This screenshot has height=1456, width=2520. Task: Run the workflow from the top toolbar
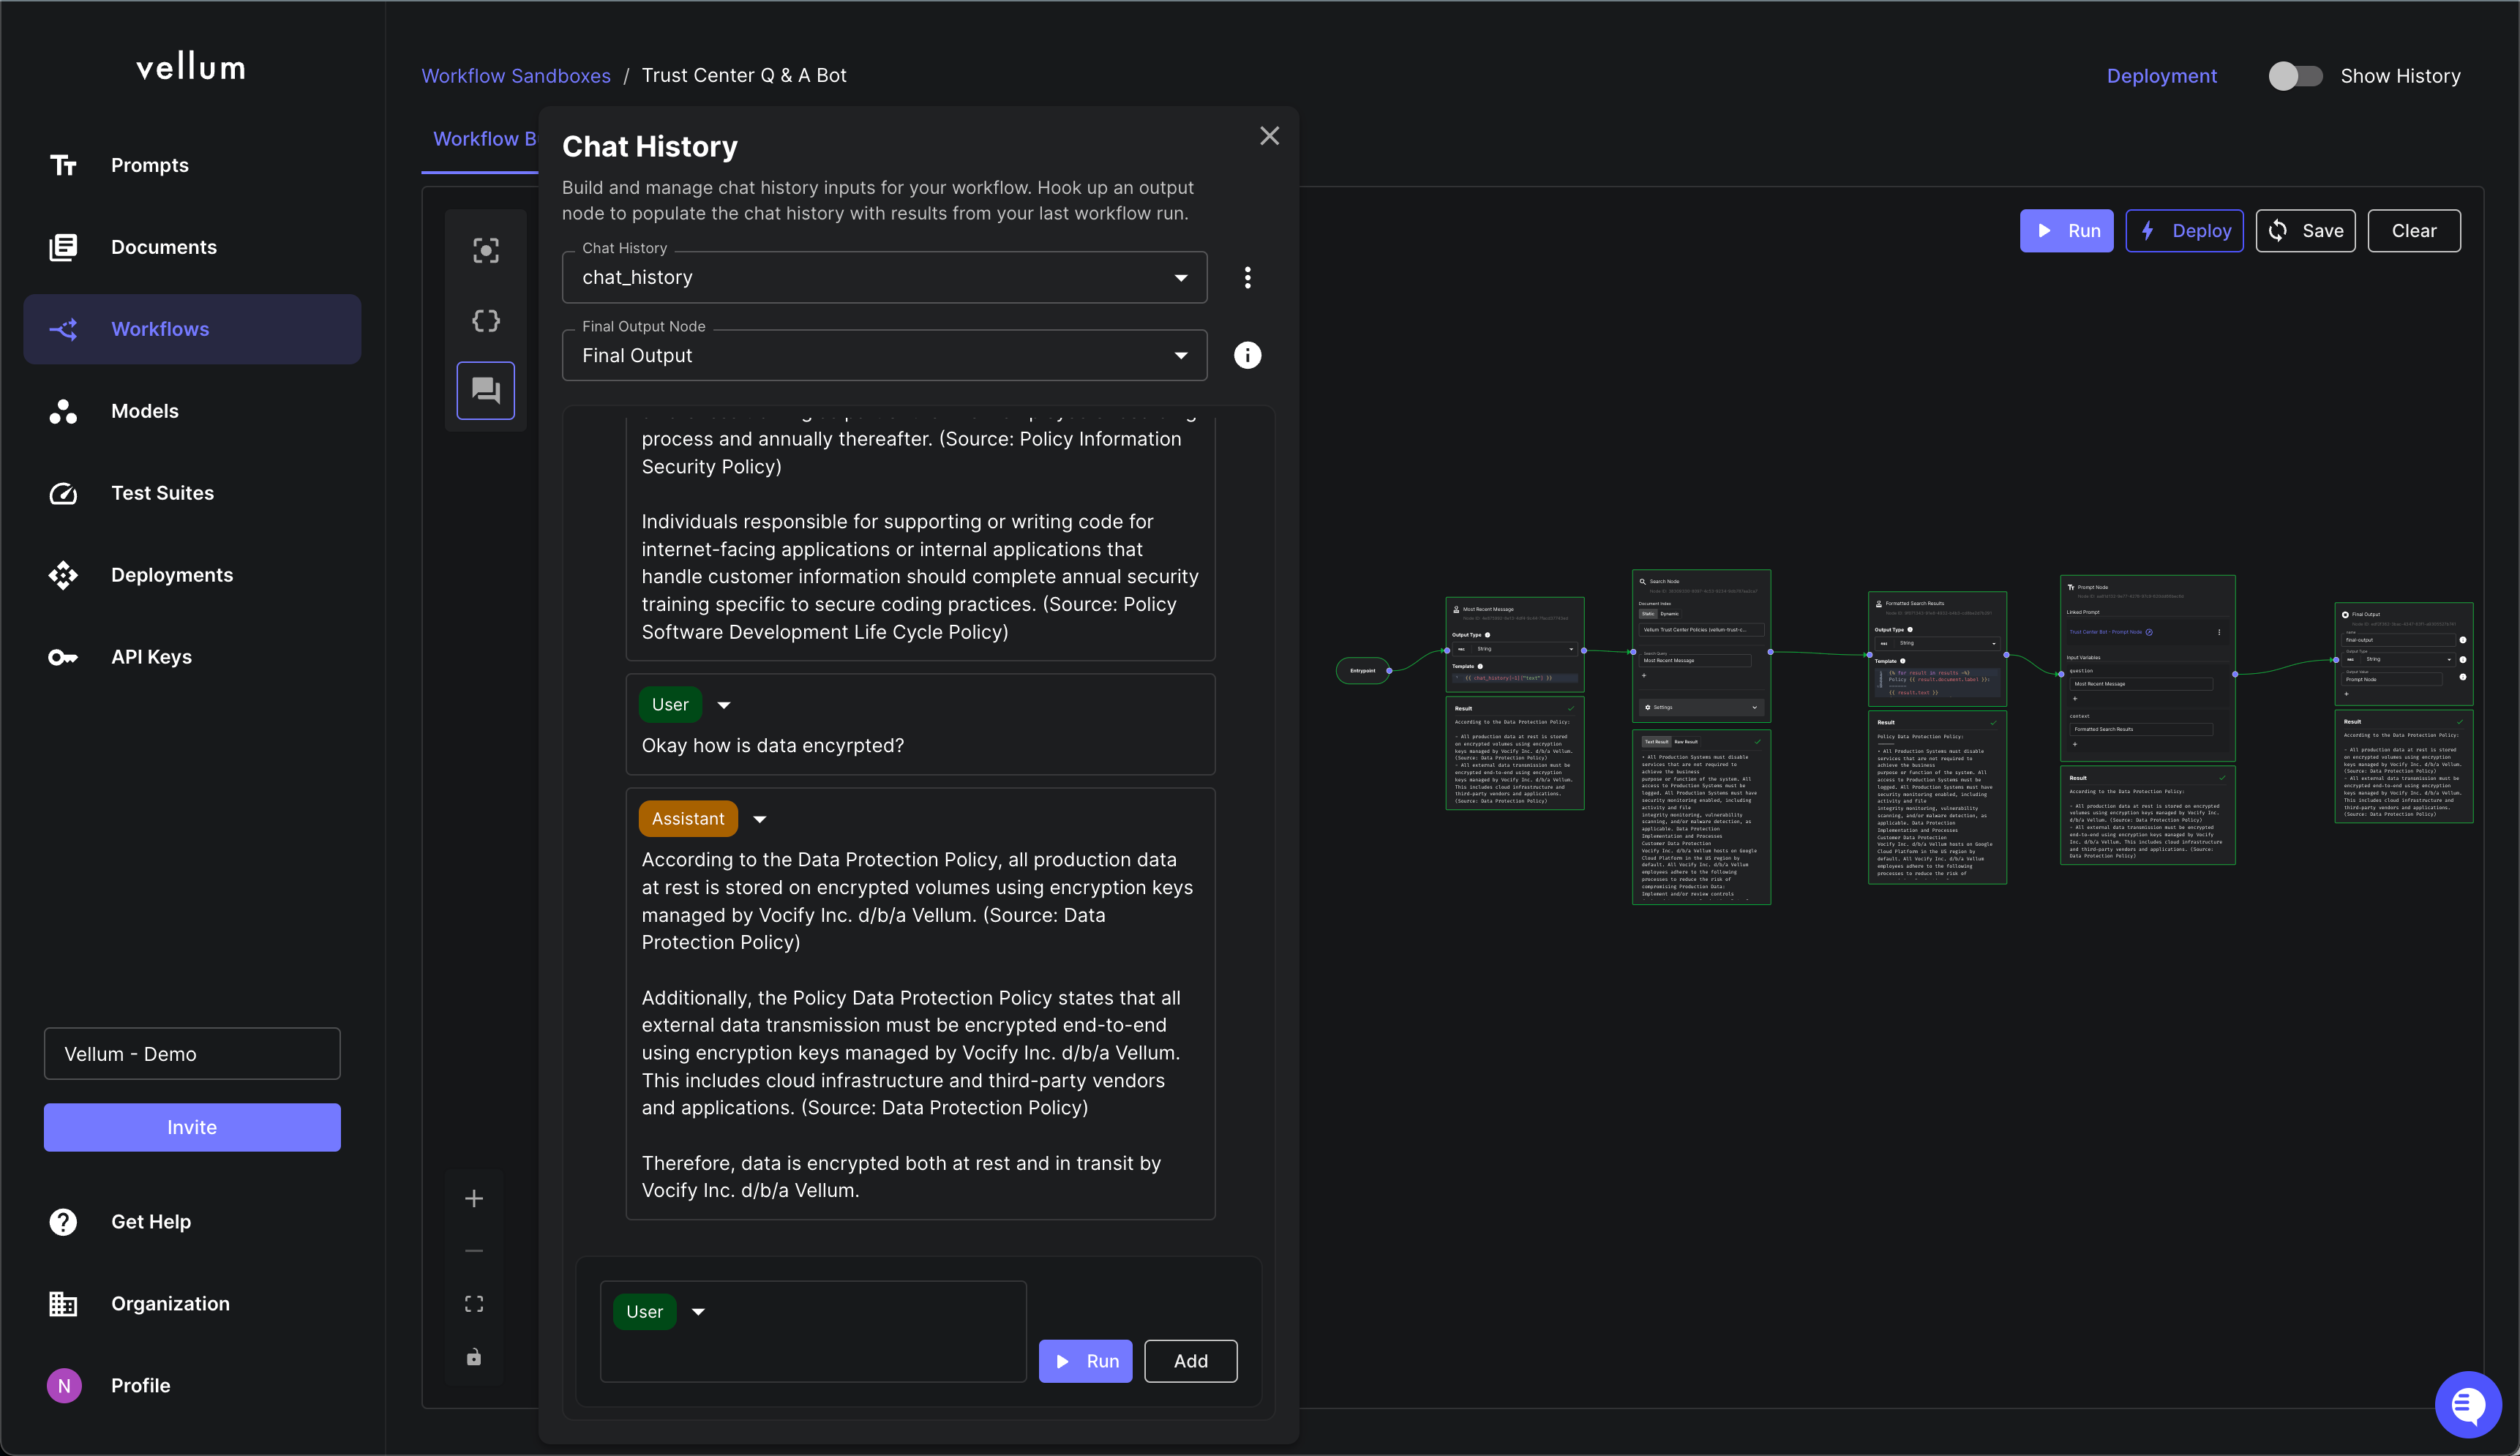coord(2066,231)
